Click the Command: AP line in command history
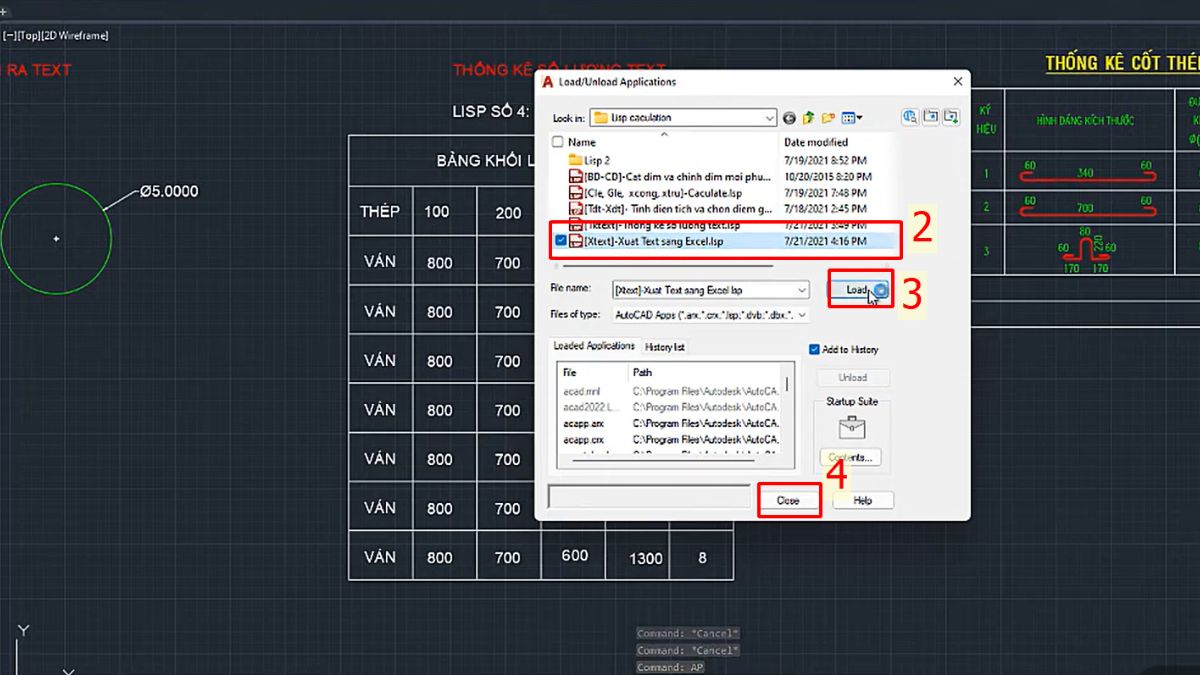1200x675 pixels. [672, 667]
